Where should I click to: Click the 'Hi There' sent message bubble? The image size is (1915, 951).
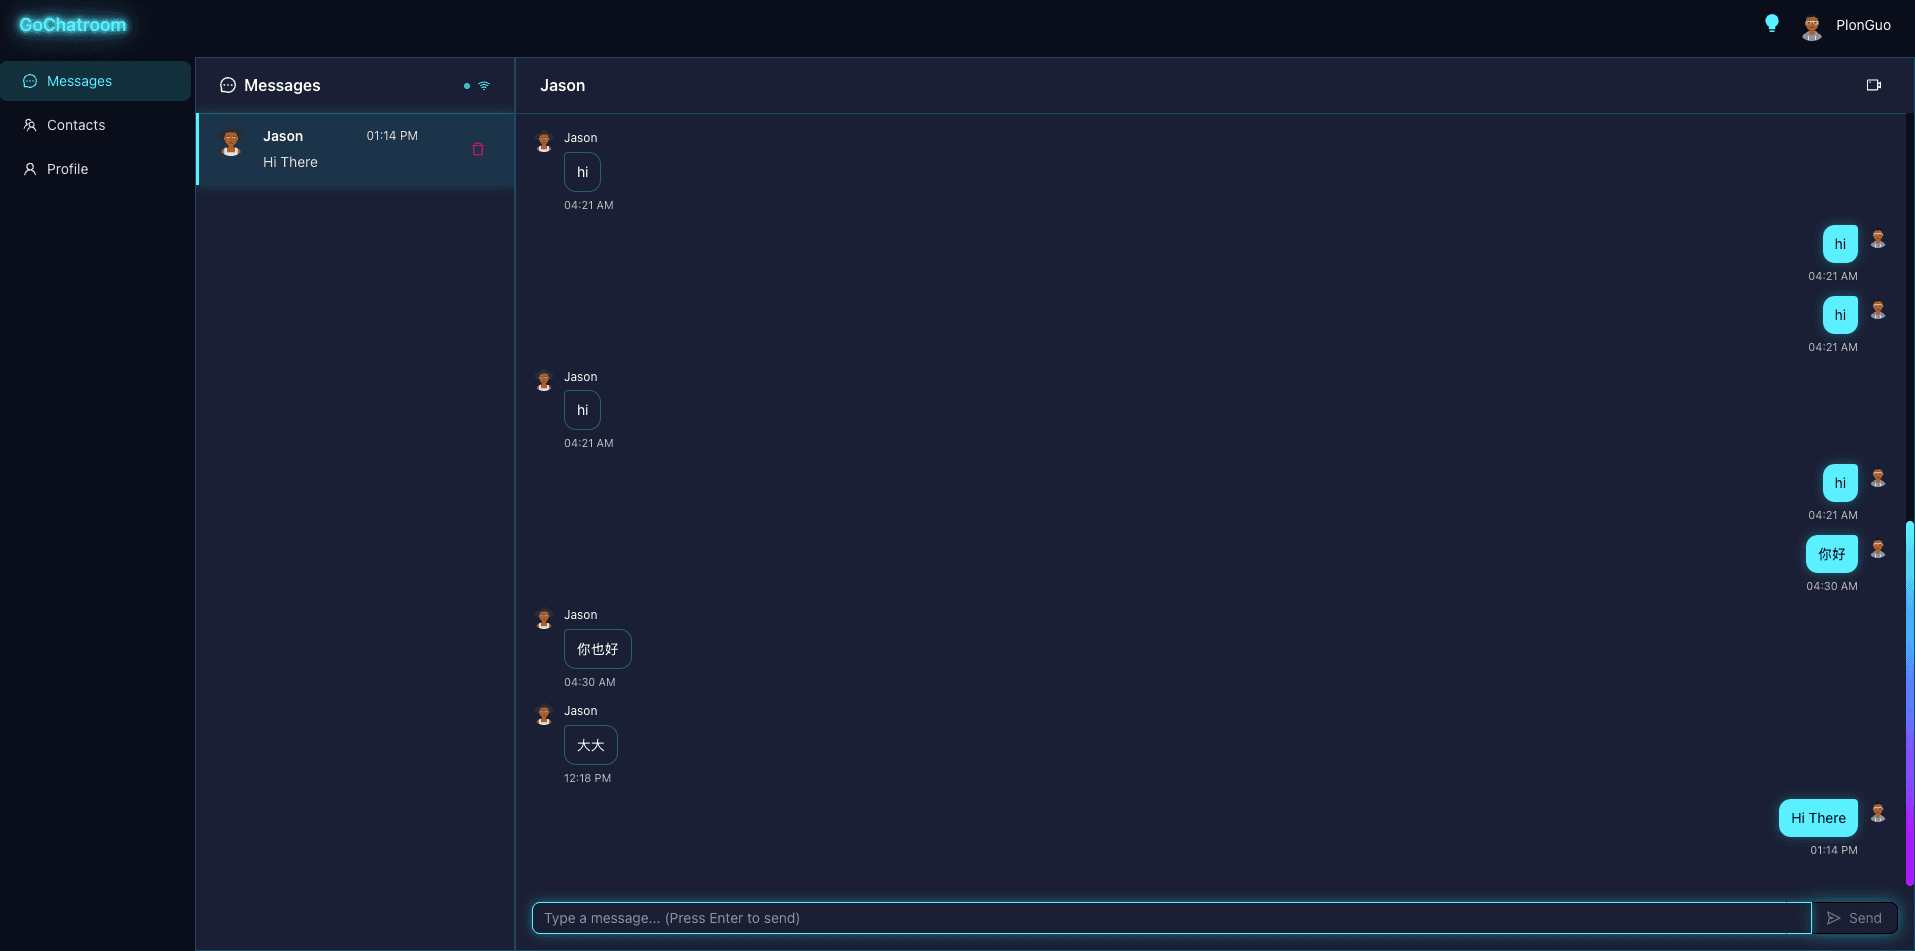pyautogui.click(x=1818, y=818)
